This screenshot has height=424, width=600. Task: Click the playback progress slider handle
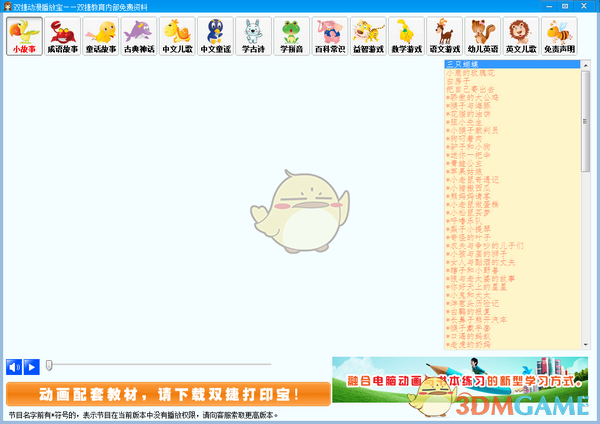click(49, 365)
